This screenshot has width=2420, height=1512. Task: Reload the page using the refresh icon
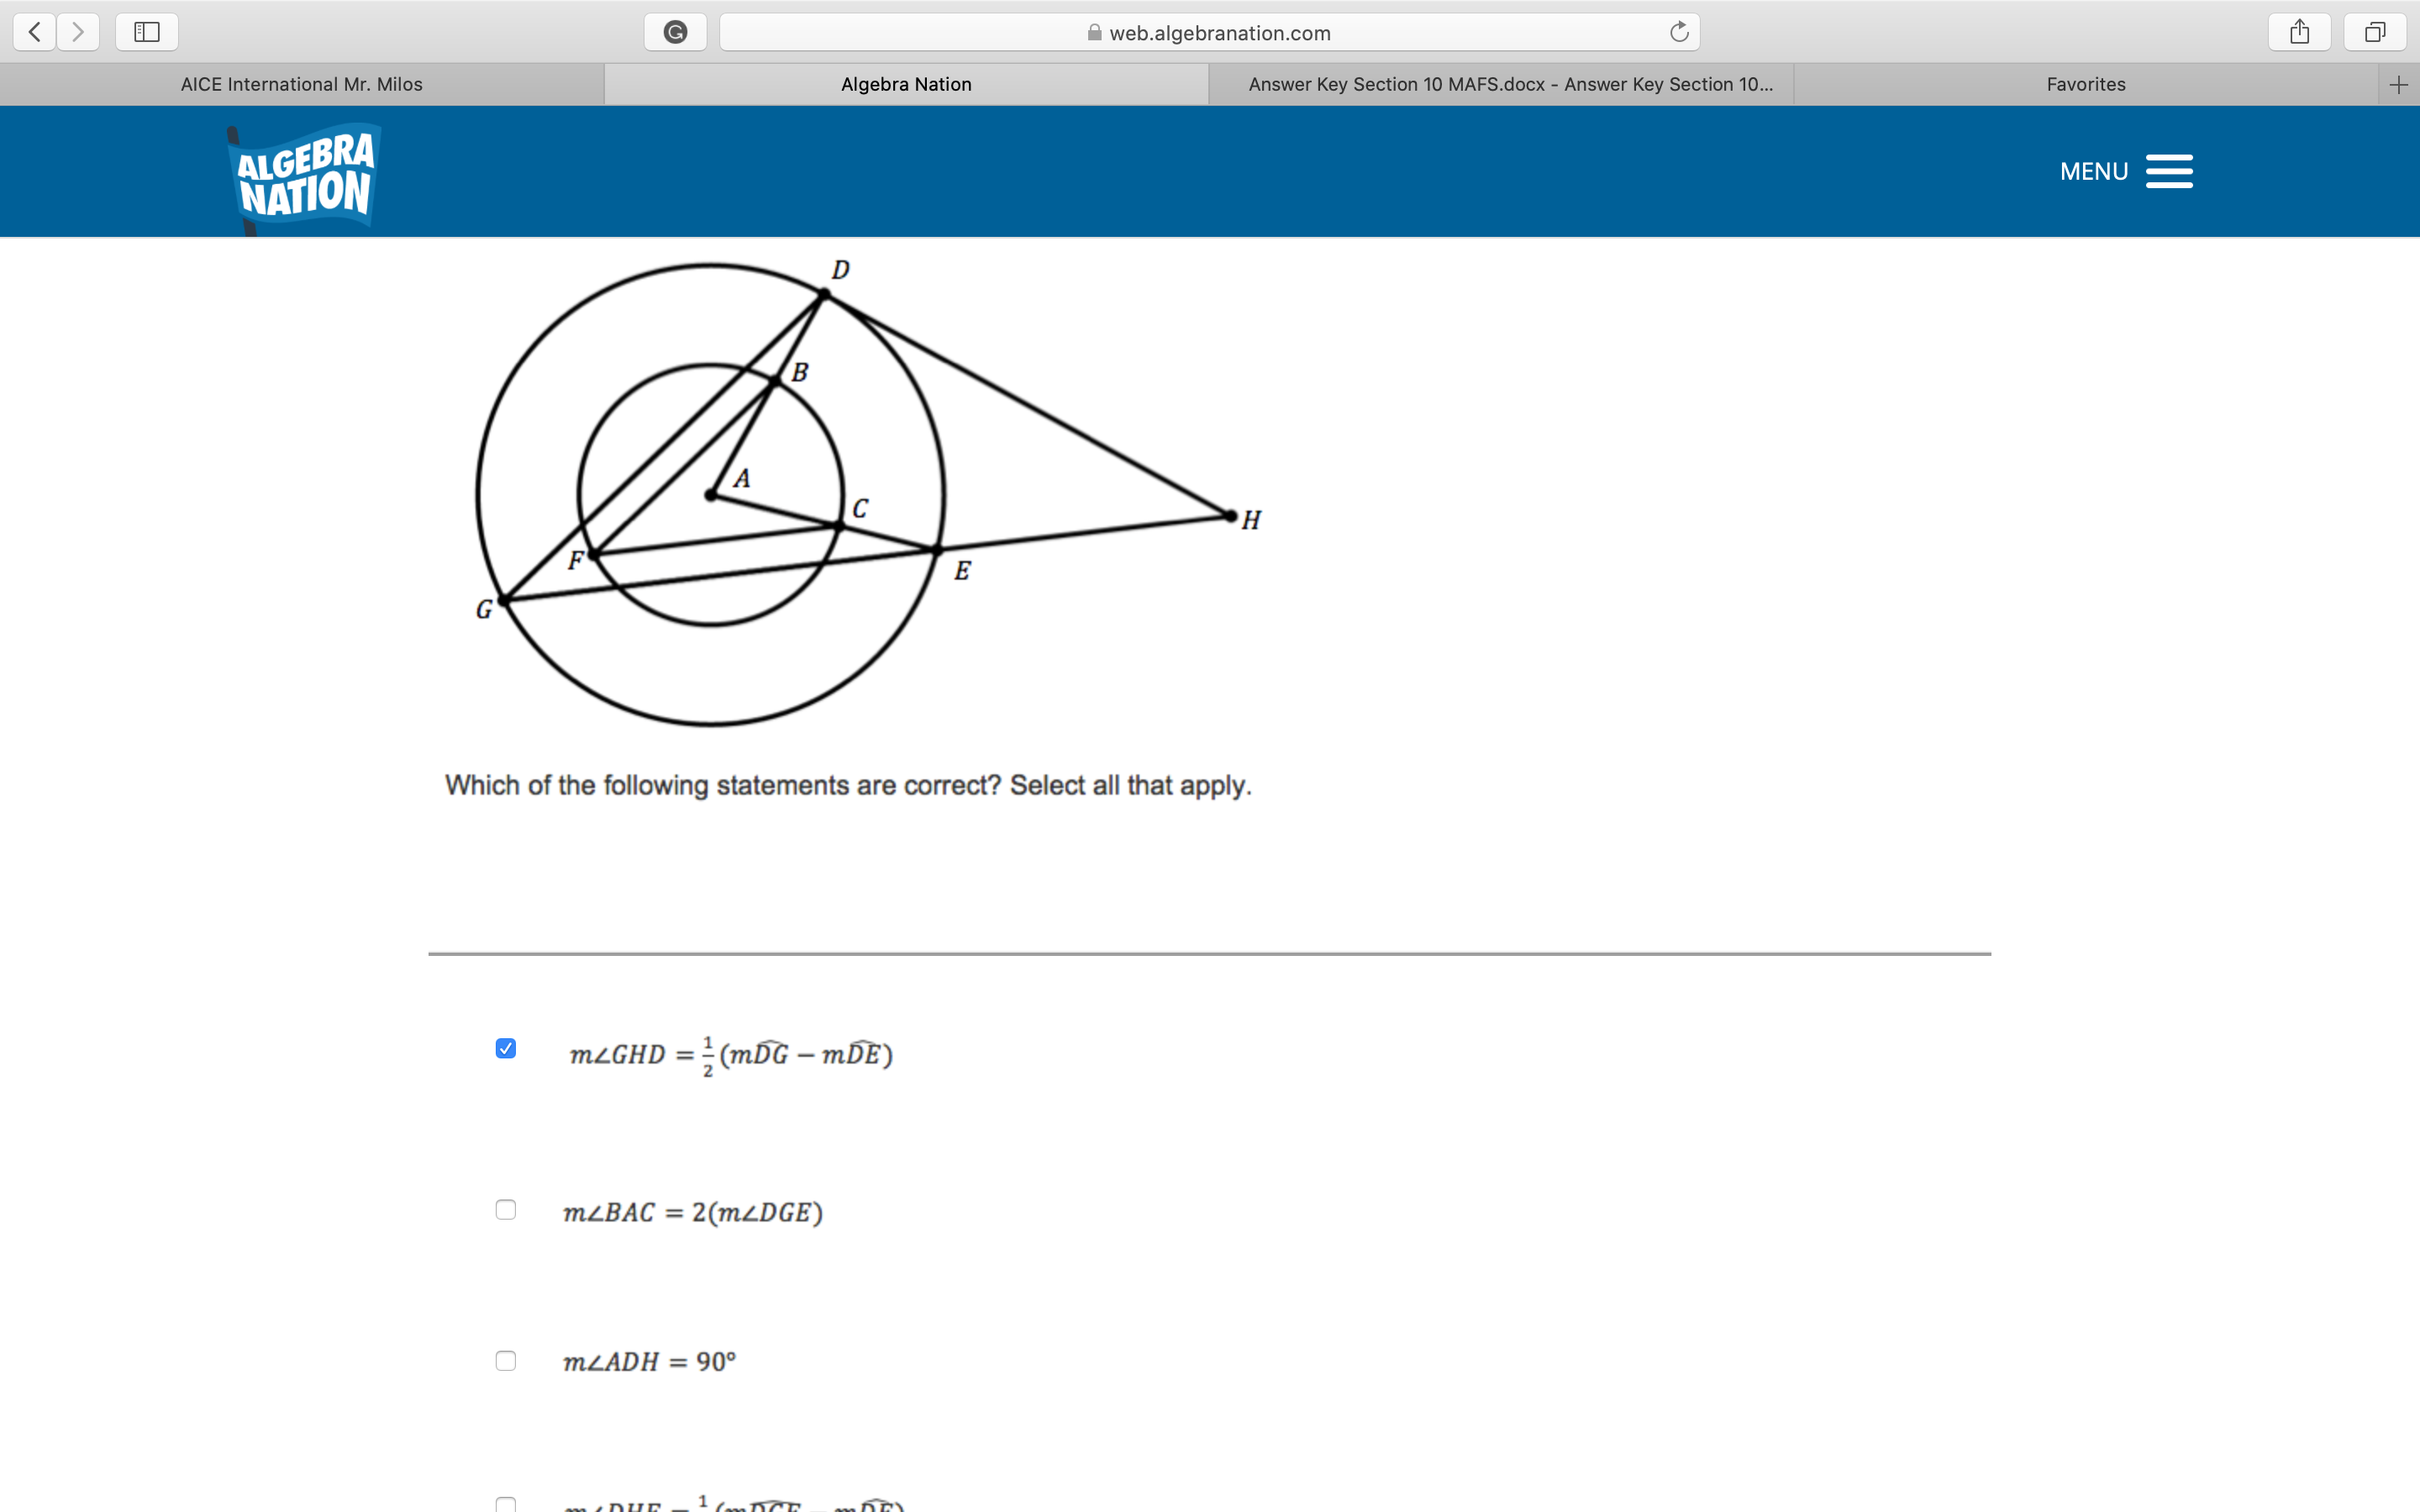1679,31
